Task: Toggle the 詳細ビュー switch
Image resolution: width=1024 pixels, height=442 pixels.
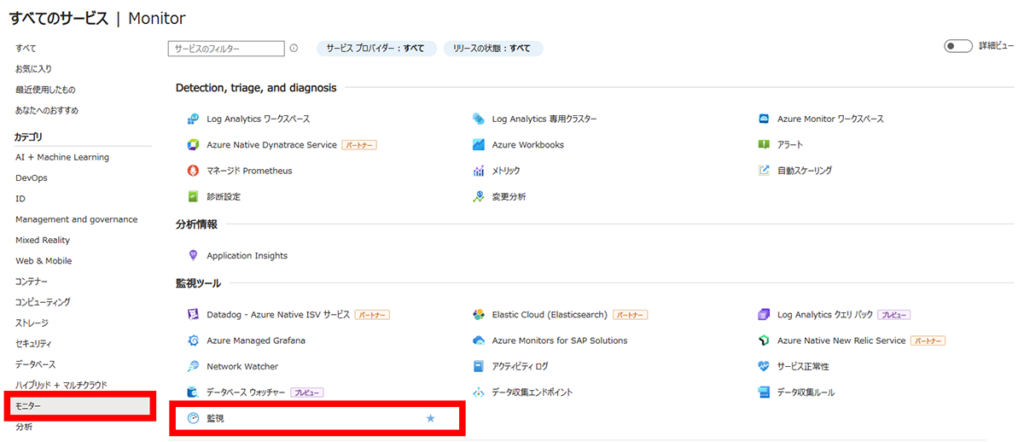Action: [957, 47]
